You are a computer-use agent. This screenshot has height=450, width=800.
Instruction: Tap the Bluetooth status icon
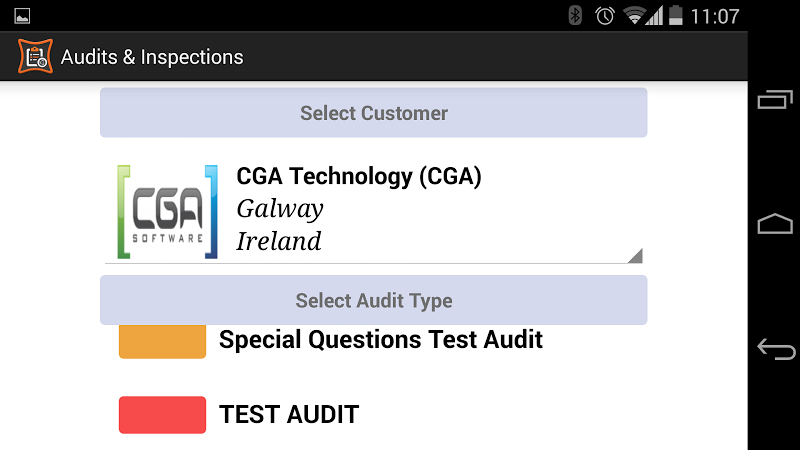pyautogui.click(x=575, y=15)
